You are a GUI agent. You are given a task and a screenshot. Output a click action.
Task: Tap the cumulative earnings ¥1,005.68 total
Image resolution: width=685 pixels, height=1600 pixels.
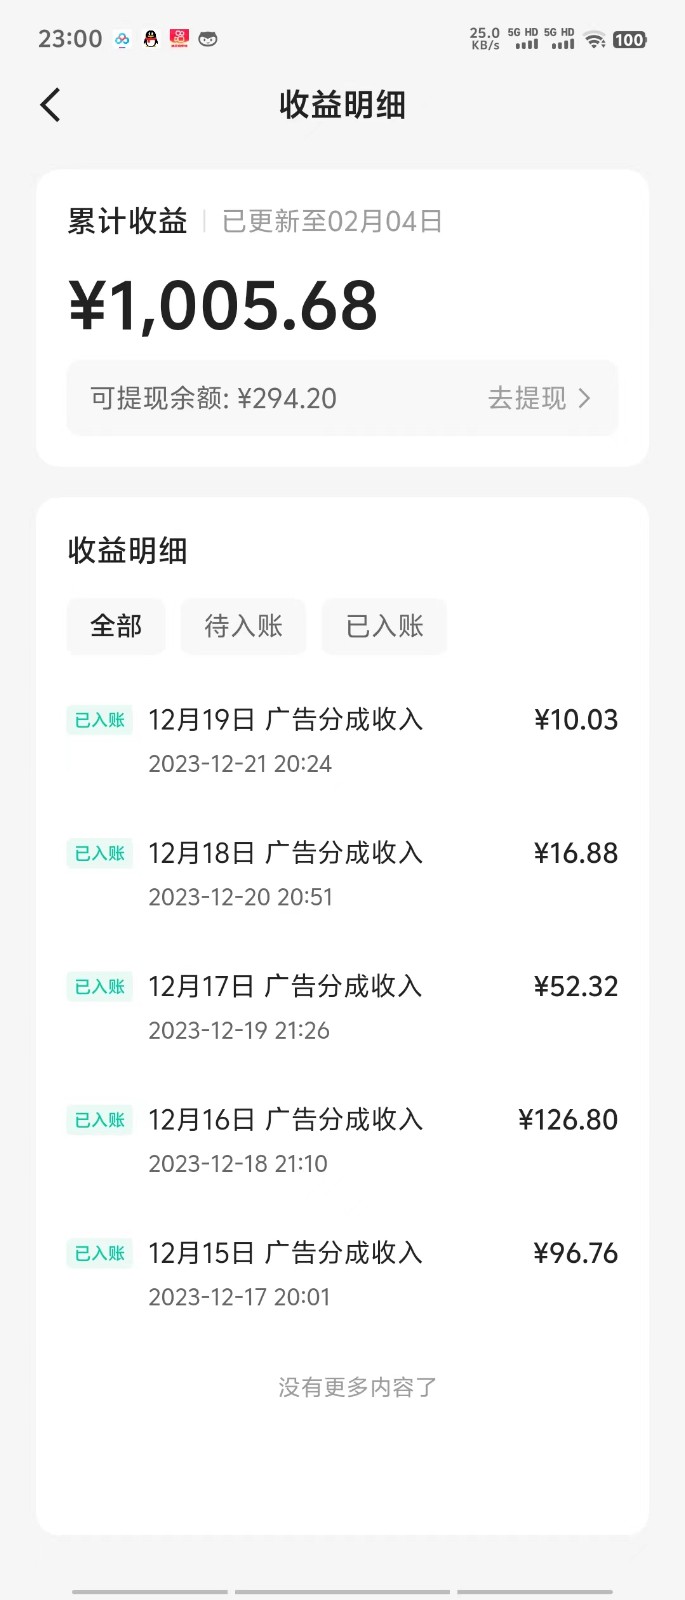[x=223, y=306]
